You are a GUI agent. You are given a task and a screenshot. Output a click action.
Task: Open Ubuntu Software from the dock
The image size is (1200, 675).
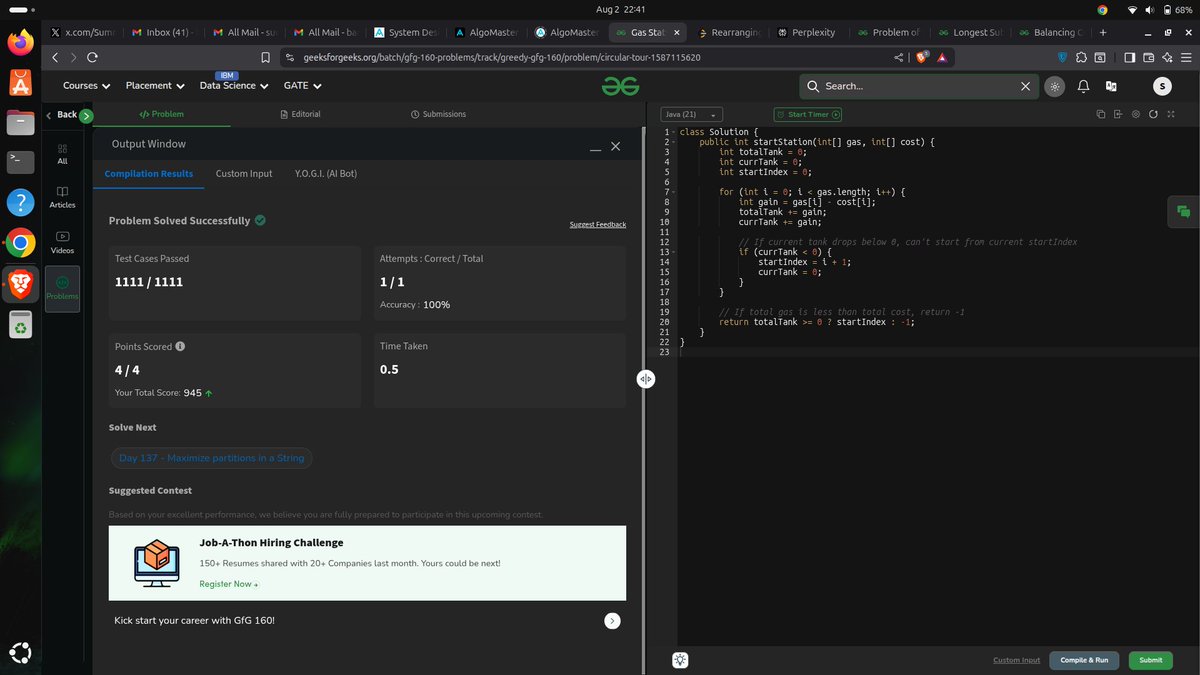point(21,81)
